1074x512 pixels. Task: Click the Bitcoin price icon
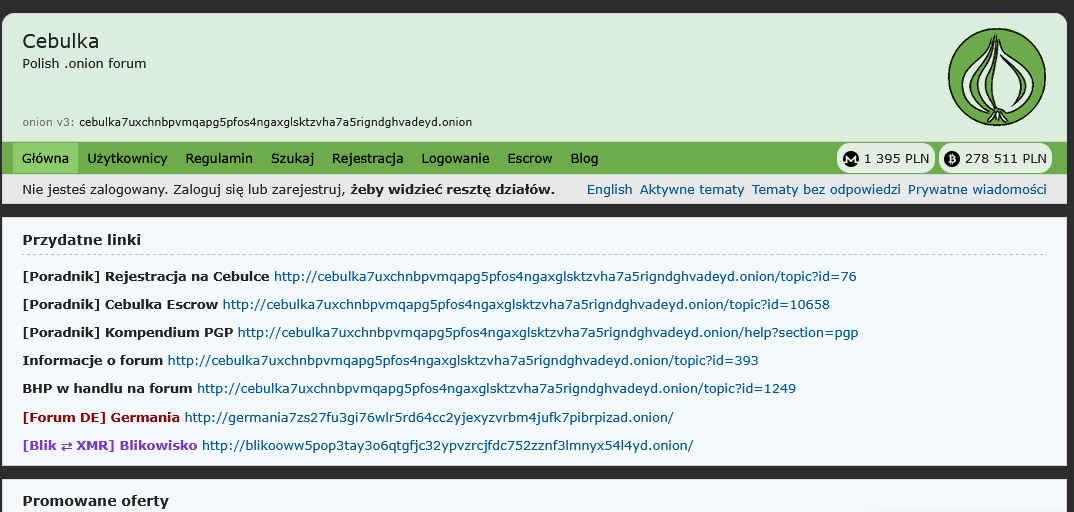coord(952,158)
